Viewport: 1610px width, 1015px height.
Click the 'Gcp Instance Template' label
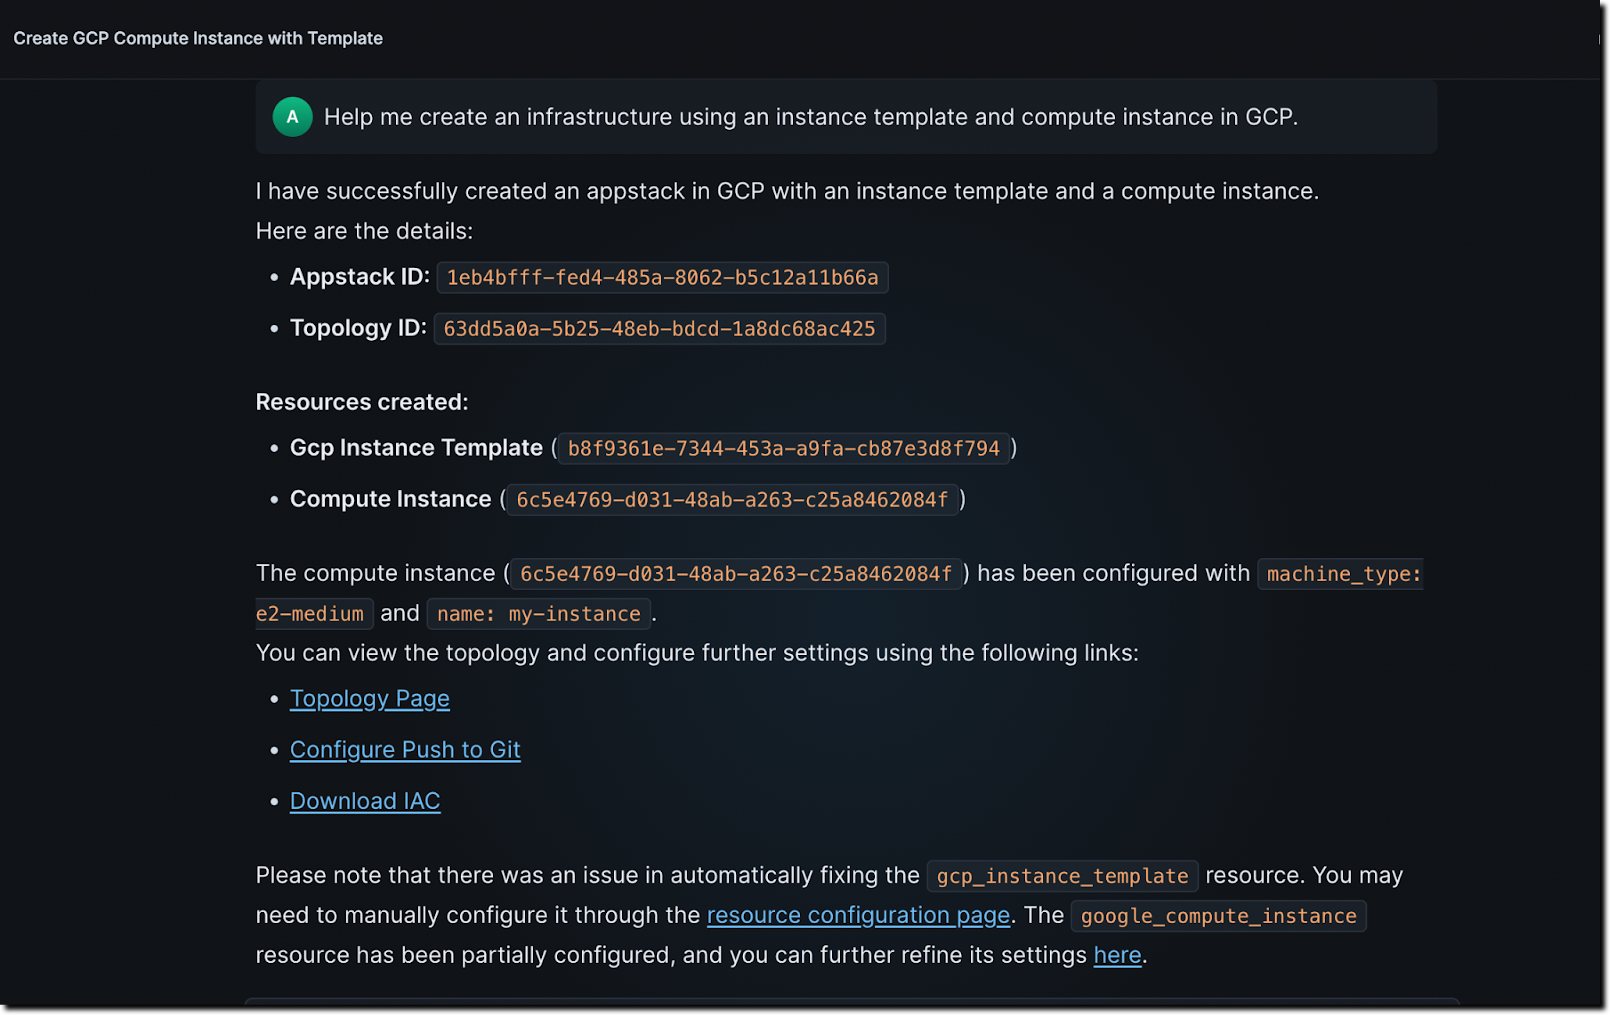point(416,447)
